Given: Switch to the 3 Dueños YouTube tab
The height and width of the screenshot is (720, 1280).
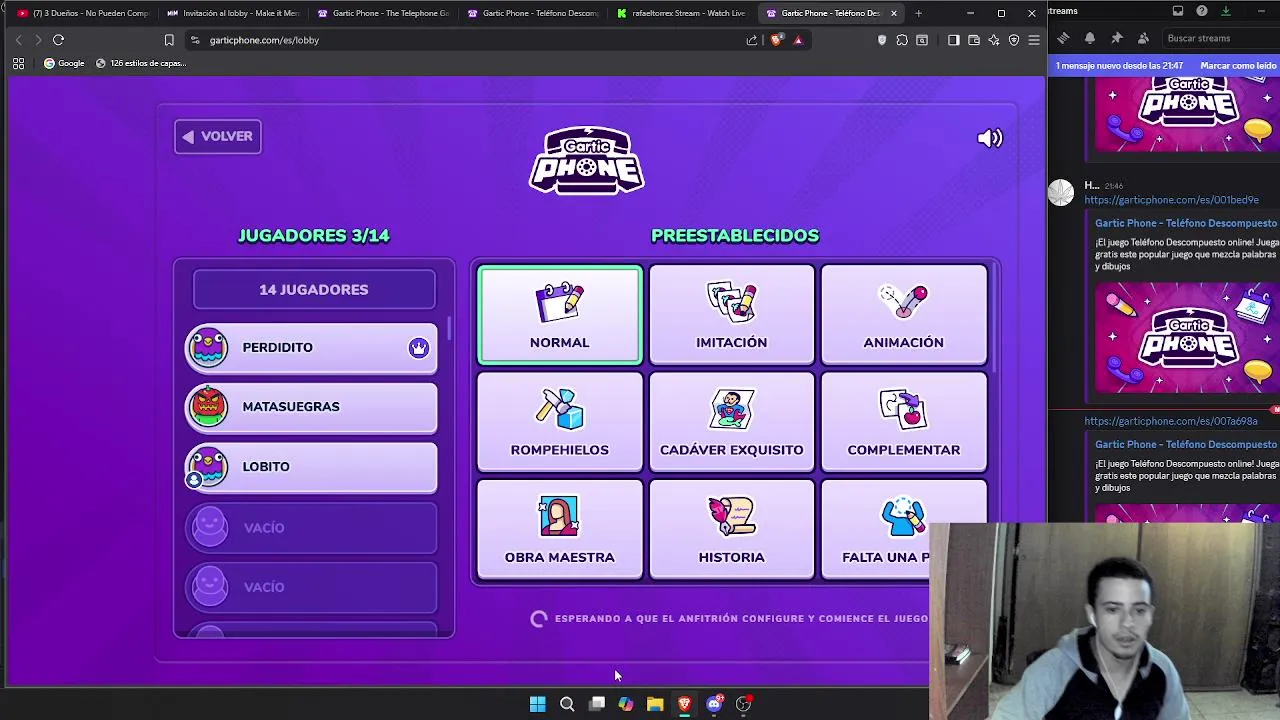Looking at the screenshot, I should click(83, 13).
